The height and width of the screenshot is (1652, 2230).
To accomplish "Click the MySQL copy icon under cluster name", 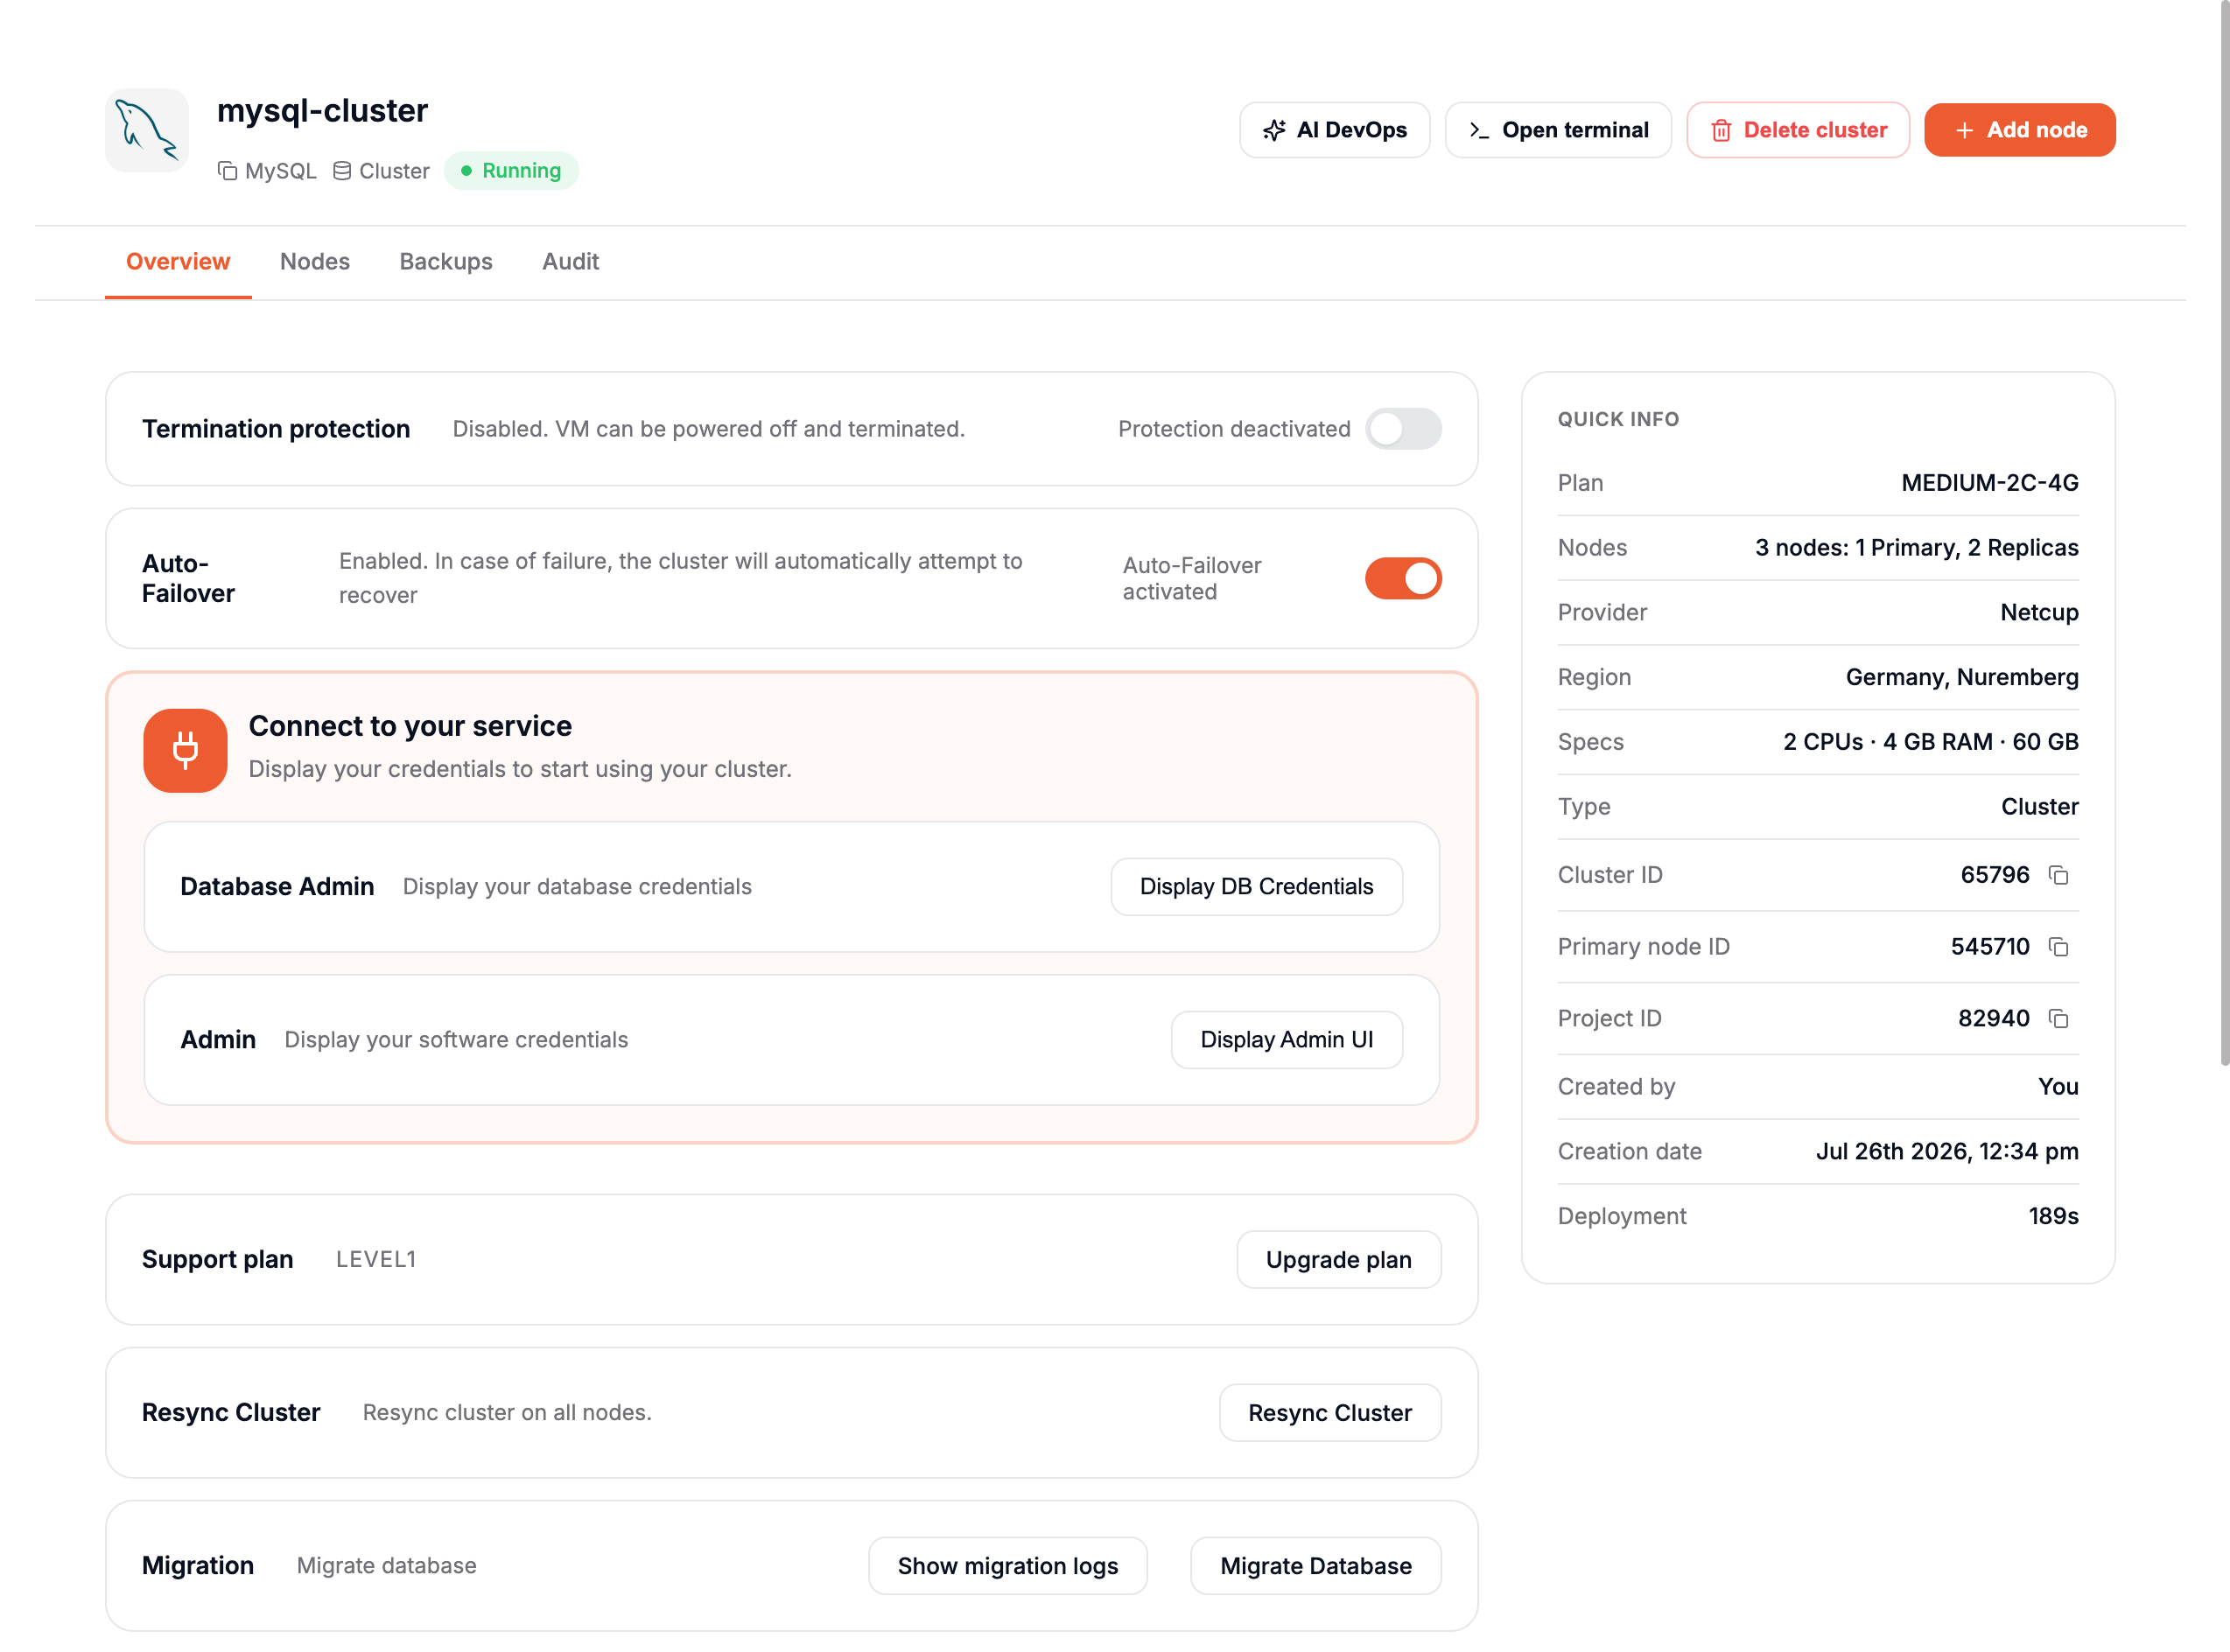I will point(228,171).
